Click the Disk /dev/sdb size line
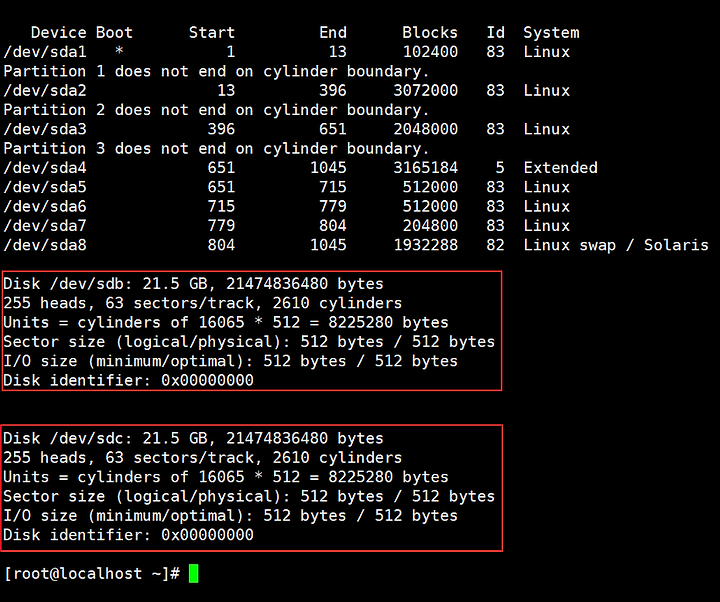The width and height of the screenshot is (720, 602). [193, 284]
